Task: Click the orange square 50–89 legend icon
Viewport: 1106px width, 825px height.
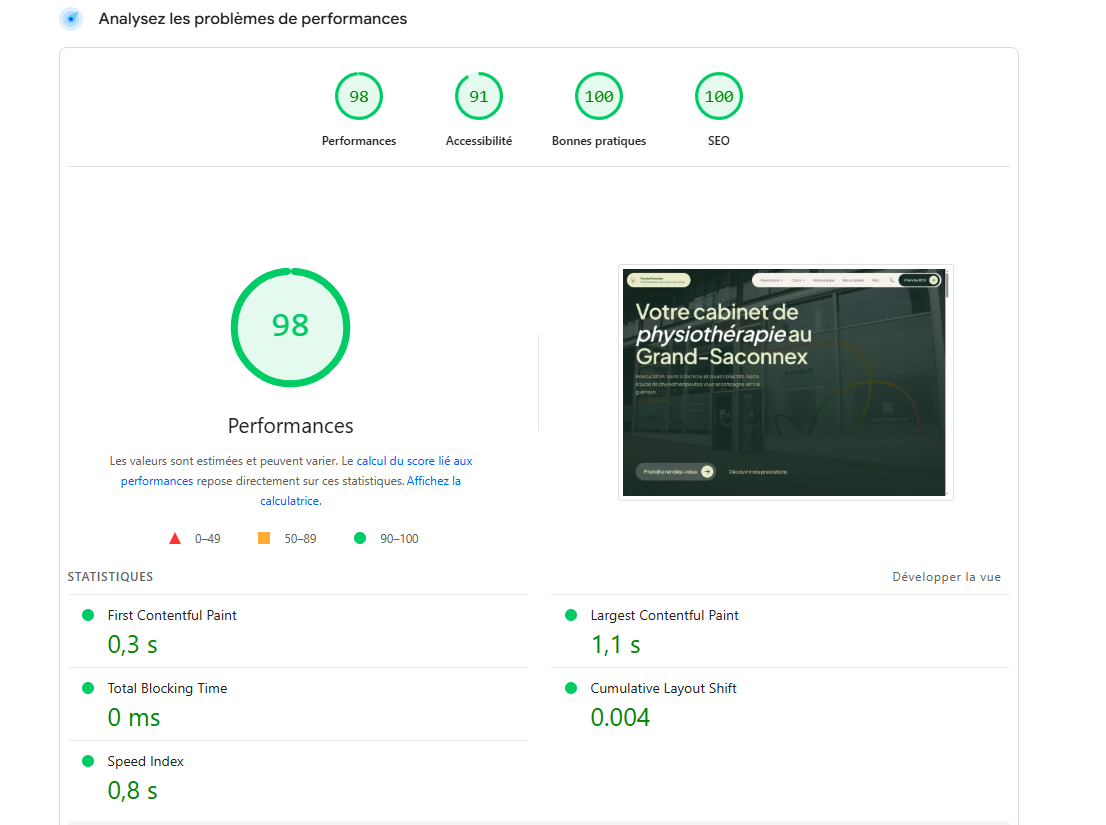Action: pyautogui.click(x=264, y=538)
